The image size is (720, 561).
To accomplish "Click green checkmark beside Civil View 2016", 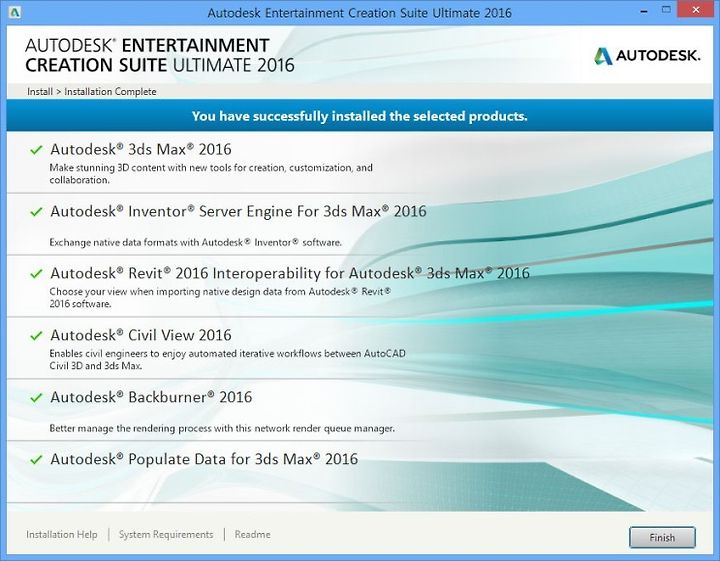I will pyautogui.click(x=36, y=336).
